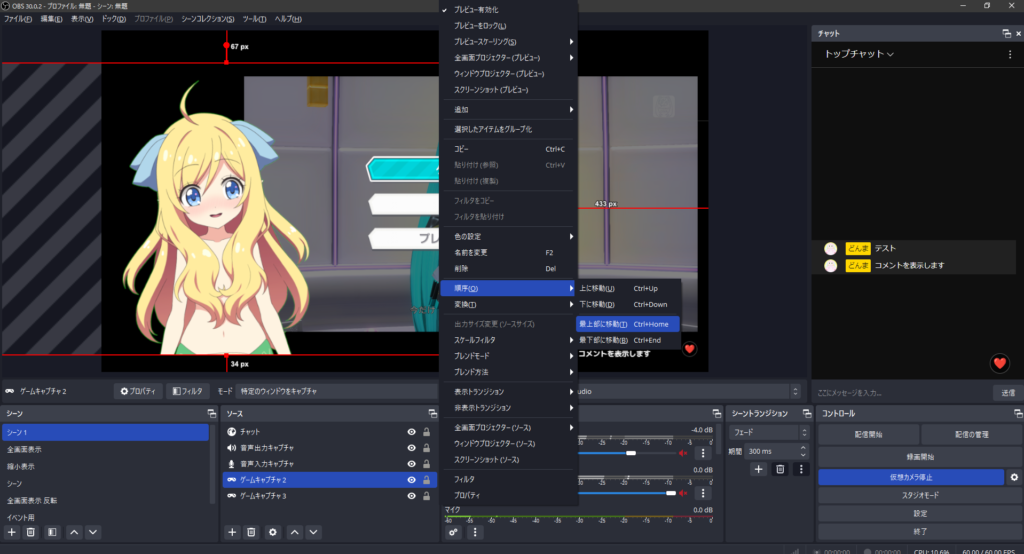Toggle lock for 音声出力キャプチャ source
1024x554 pixels.
point(427,448)
